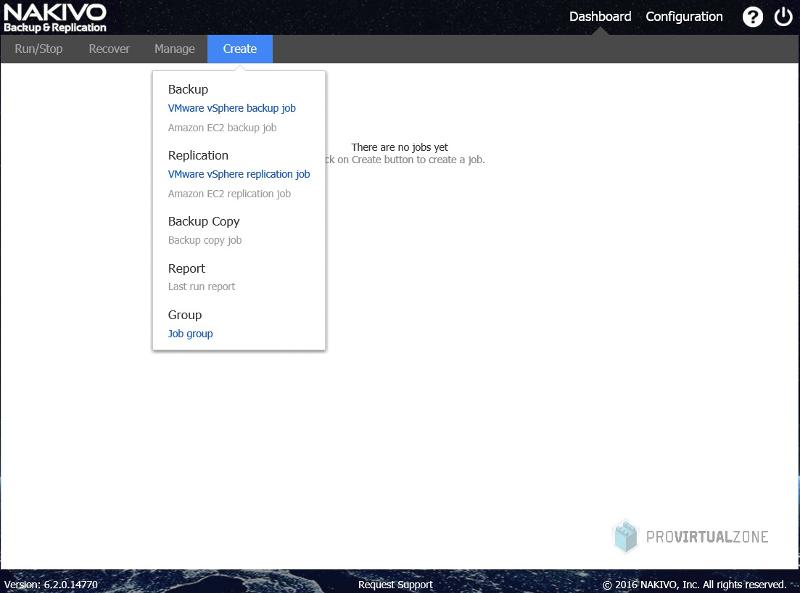Click the Replication section heading
Image resolution: width=800 pixels, height=593 pixels.
point(198,155)
